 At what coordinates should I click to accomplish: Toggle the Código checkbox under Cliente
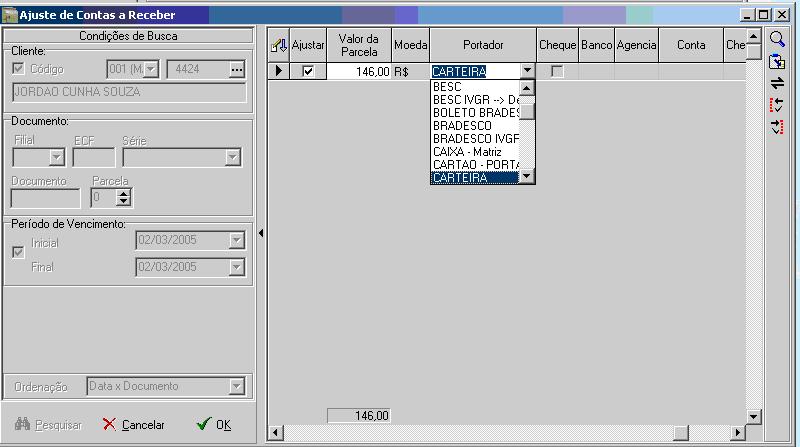pyautogui.click(x=18, y=69)
